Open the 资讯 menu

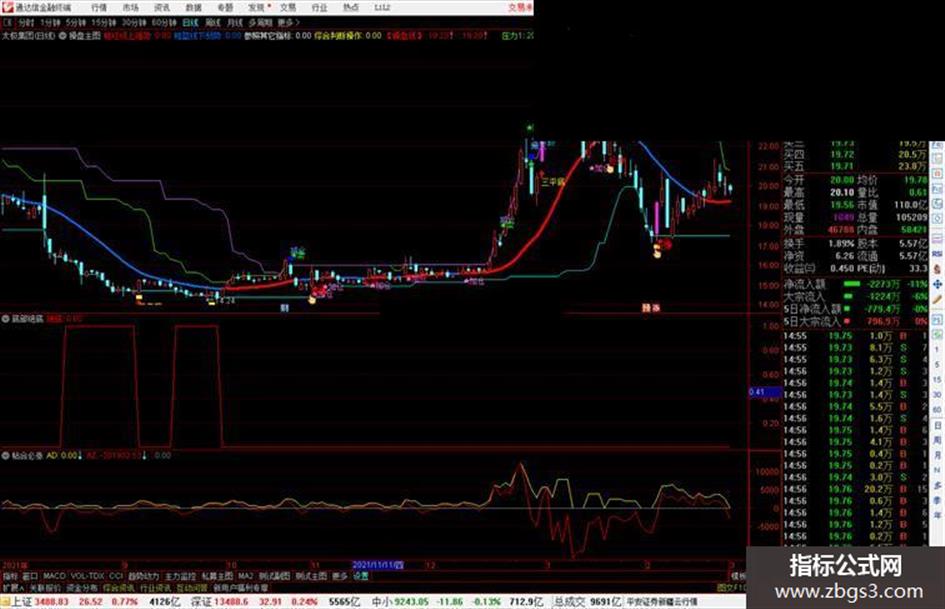click(x=162, y=8)
